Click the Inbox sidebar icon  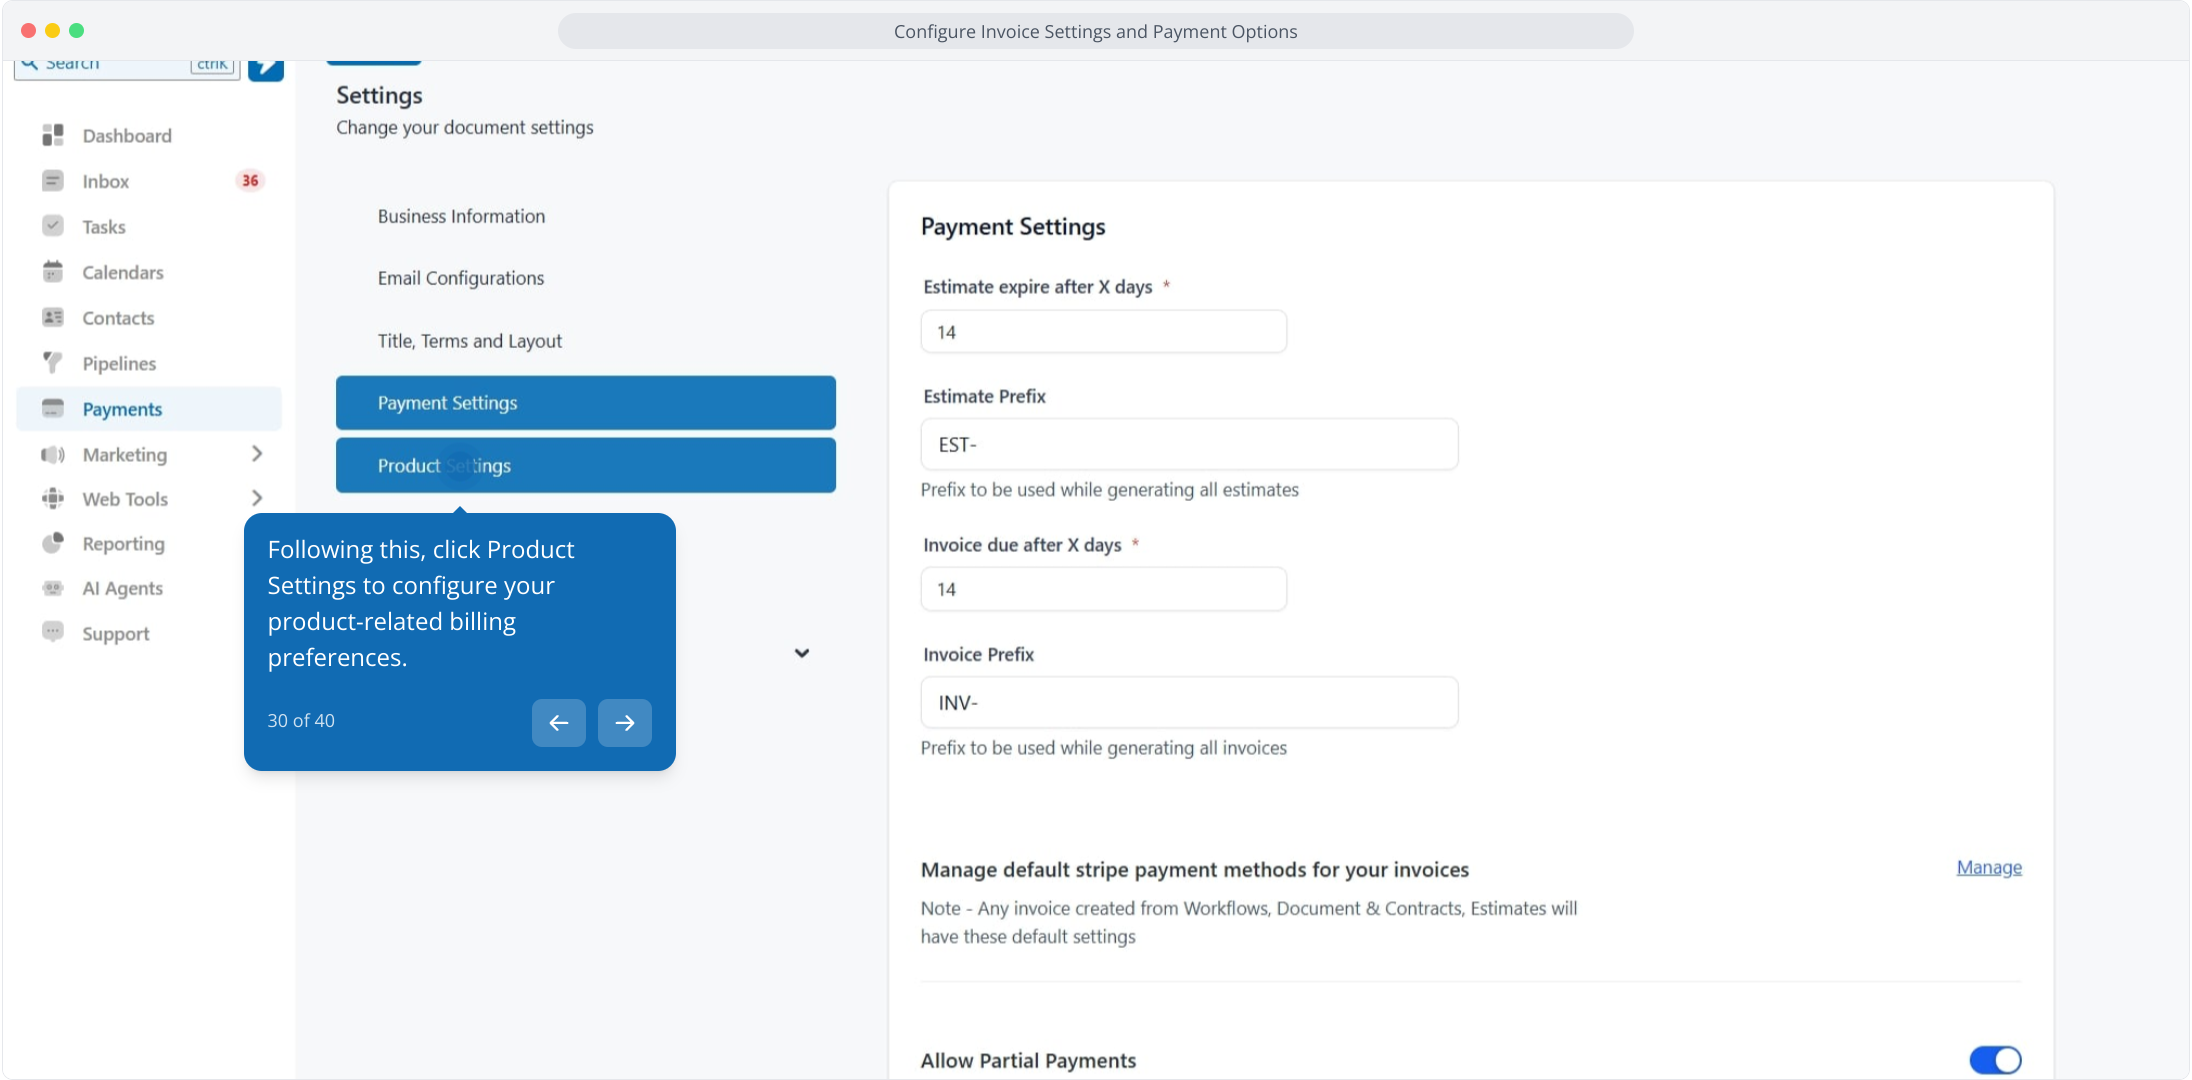pyautogui.click(x=53, y=181)
